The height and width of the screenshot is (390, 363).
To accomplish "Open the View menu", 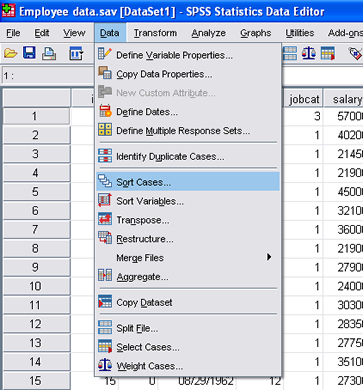I will click(74, 33).
